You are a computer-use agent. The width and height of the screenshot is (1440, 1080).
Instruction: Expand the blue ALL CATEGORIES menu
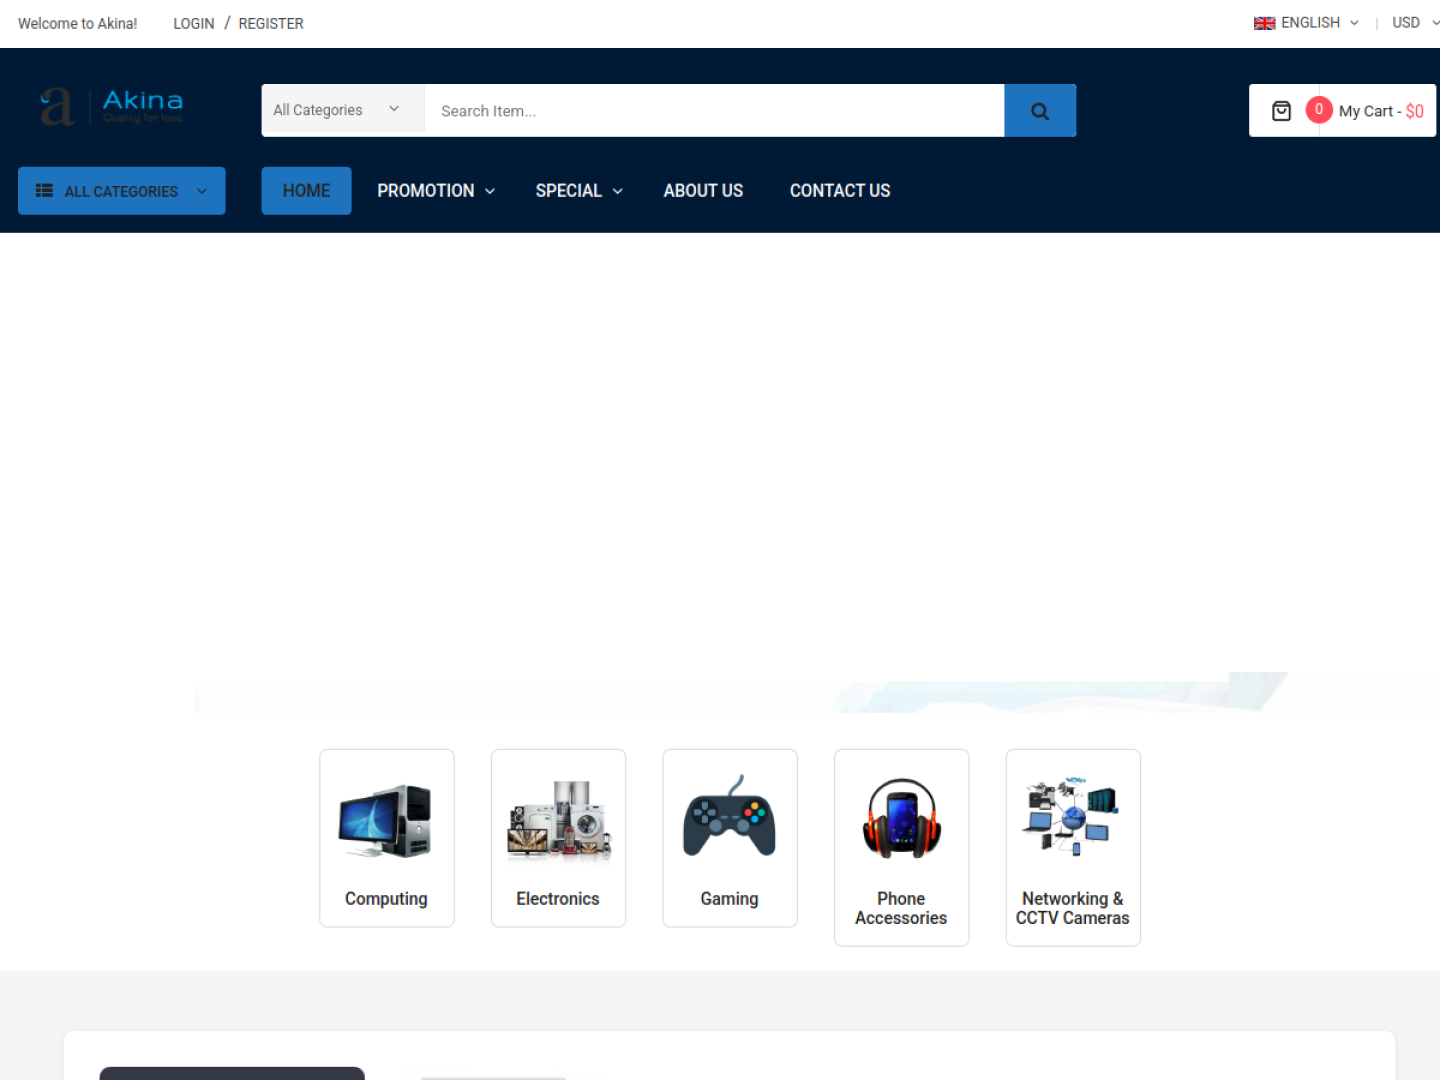click(x=122, y=191)
